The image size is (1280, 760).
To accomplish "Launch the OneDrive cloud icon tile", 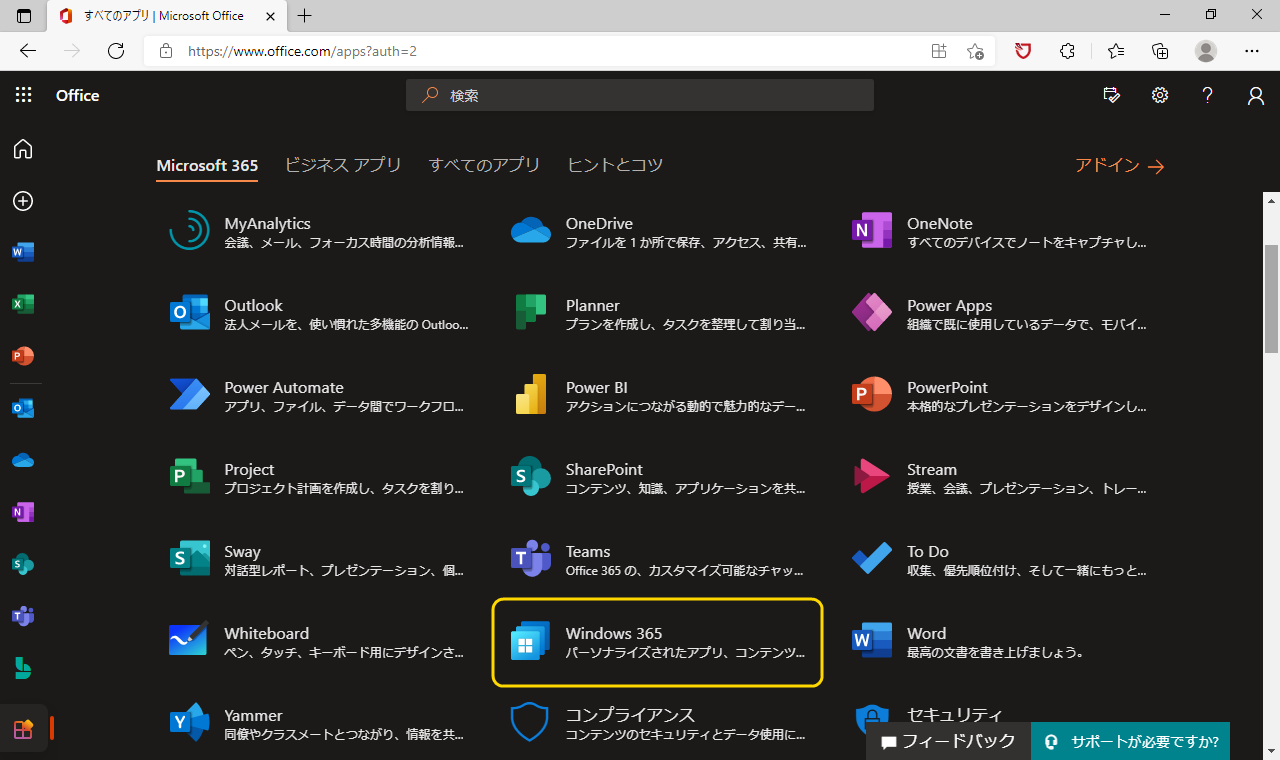I will coord(531,231).
